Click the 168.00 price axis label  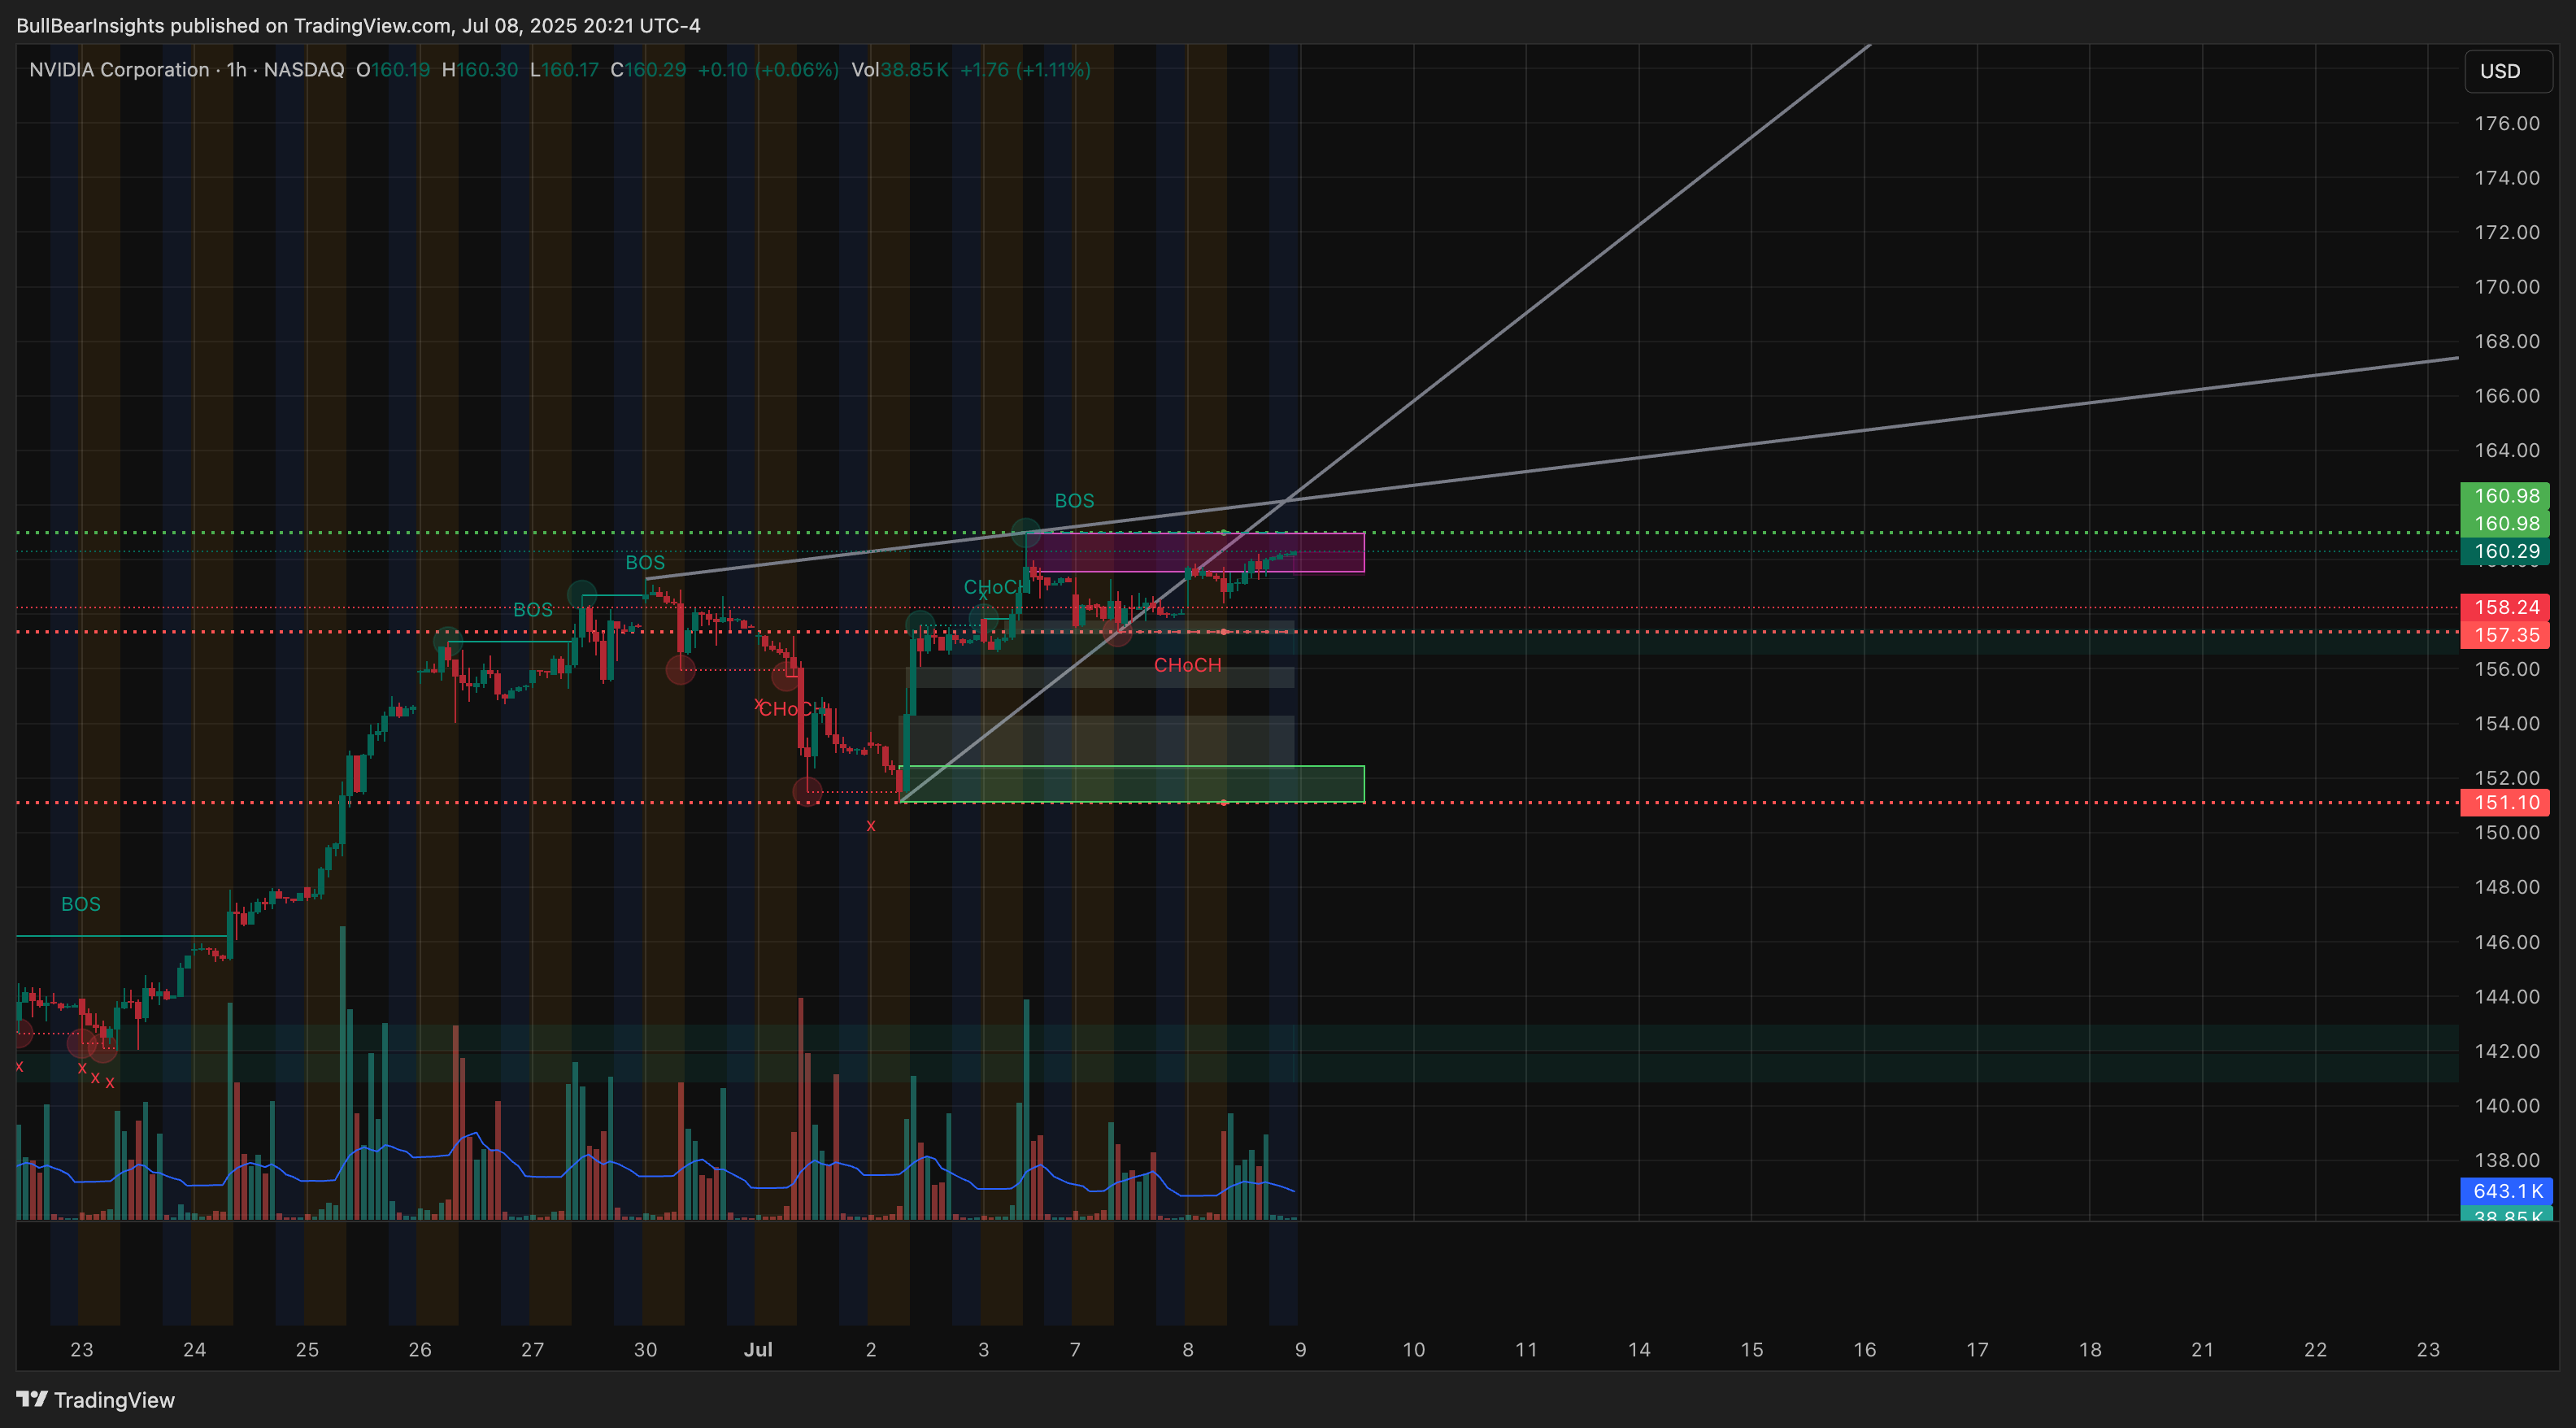pos(2506,341)
